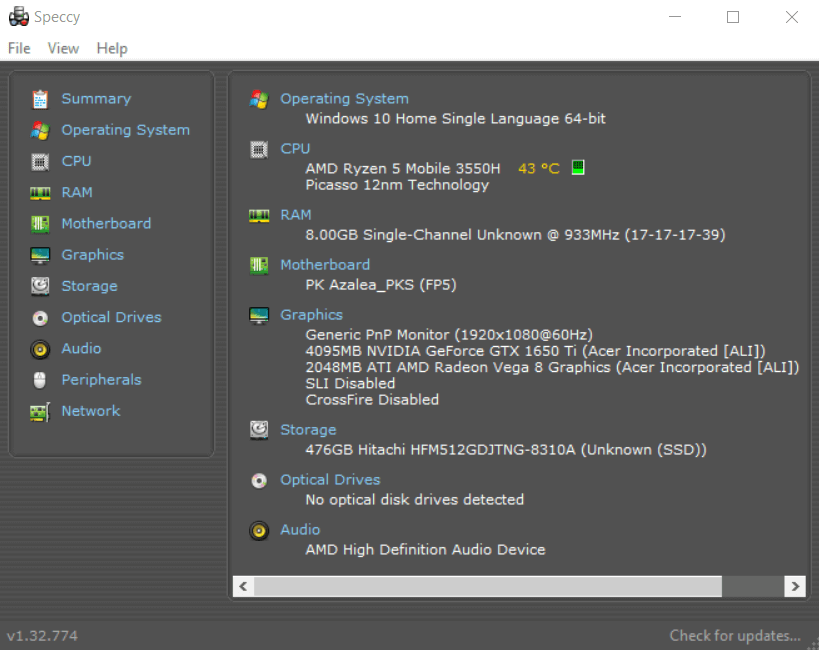Viewport: 819px width, 650px height.
Task: Go to the CPU section in sidebar
Action: point(76,161)
